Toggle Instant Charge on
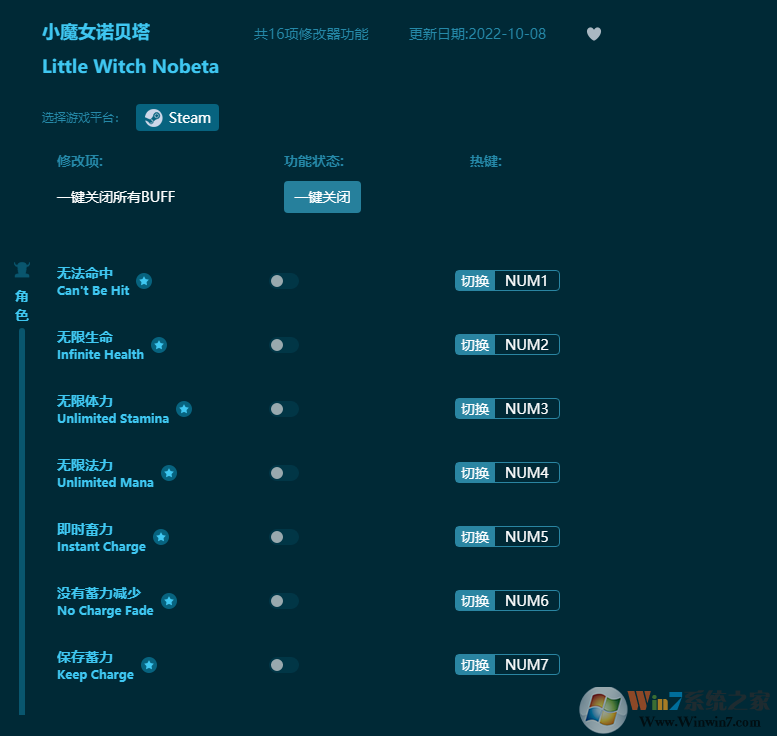The width and height of the screenshot is (777, 736). click(x=284, y=537)
